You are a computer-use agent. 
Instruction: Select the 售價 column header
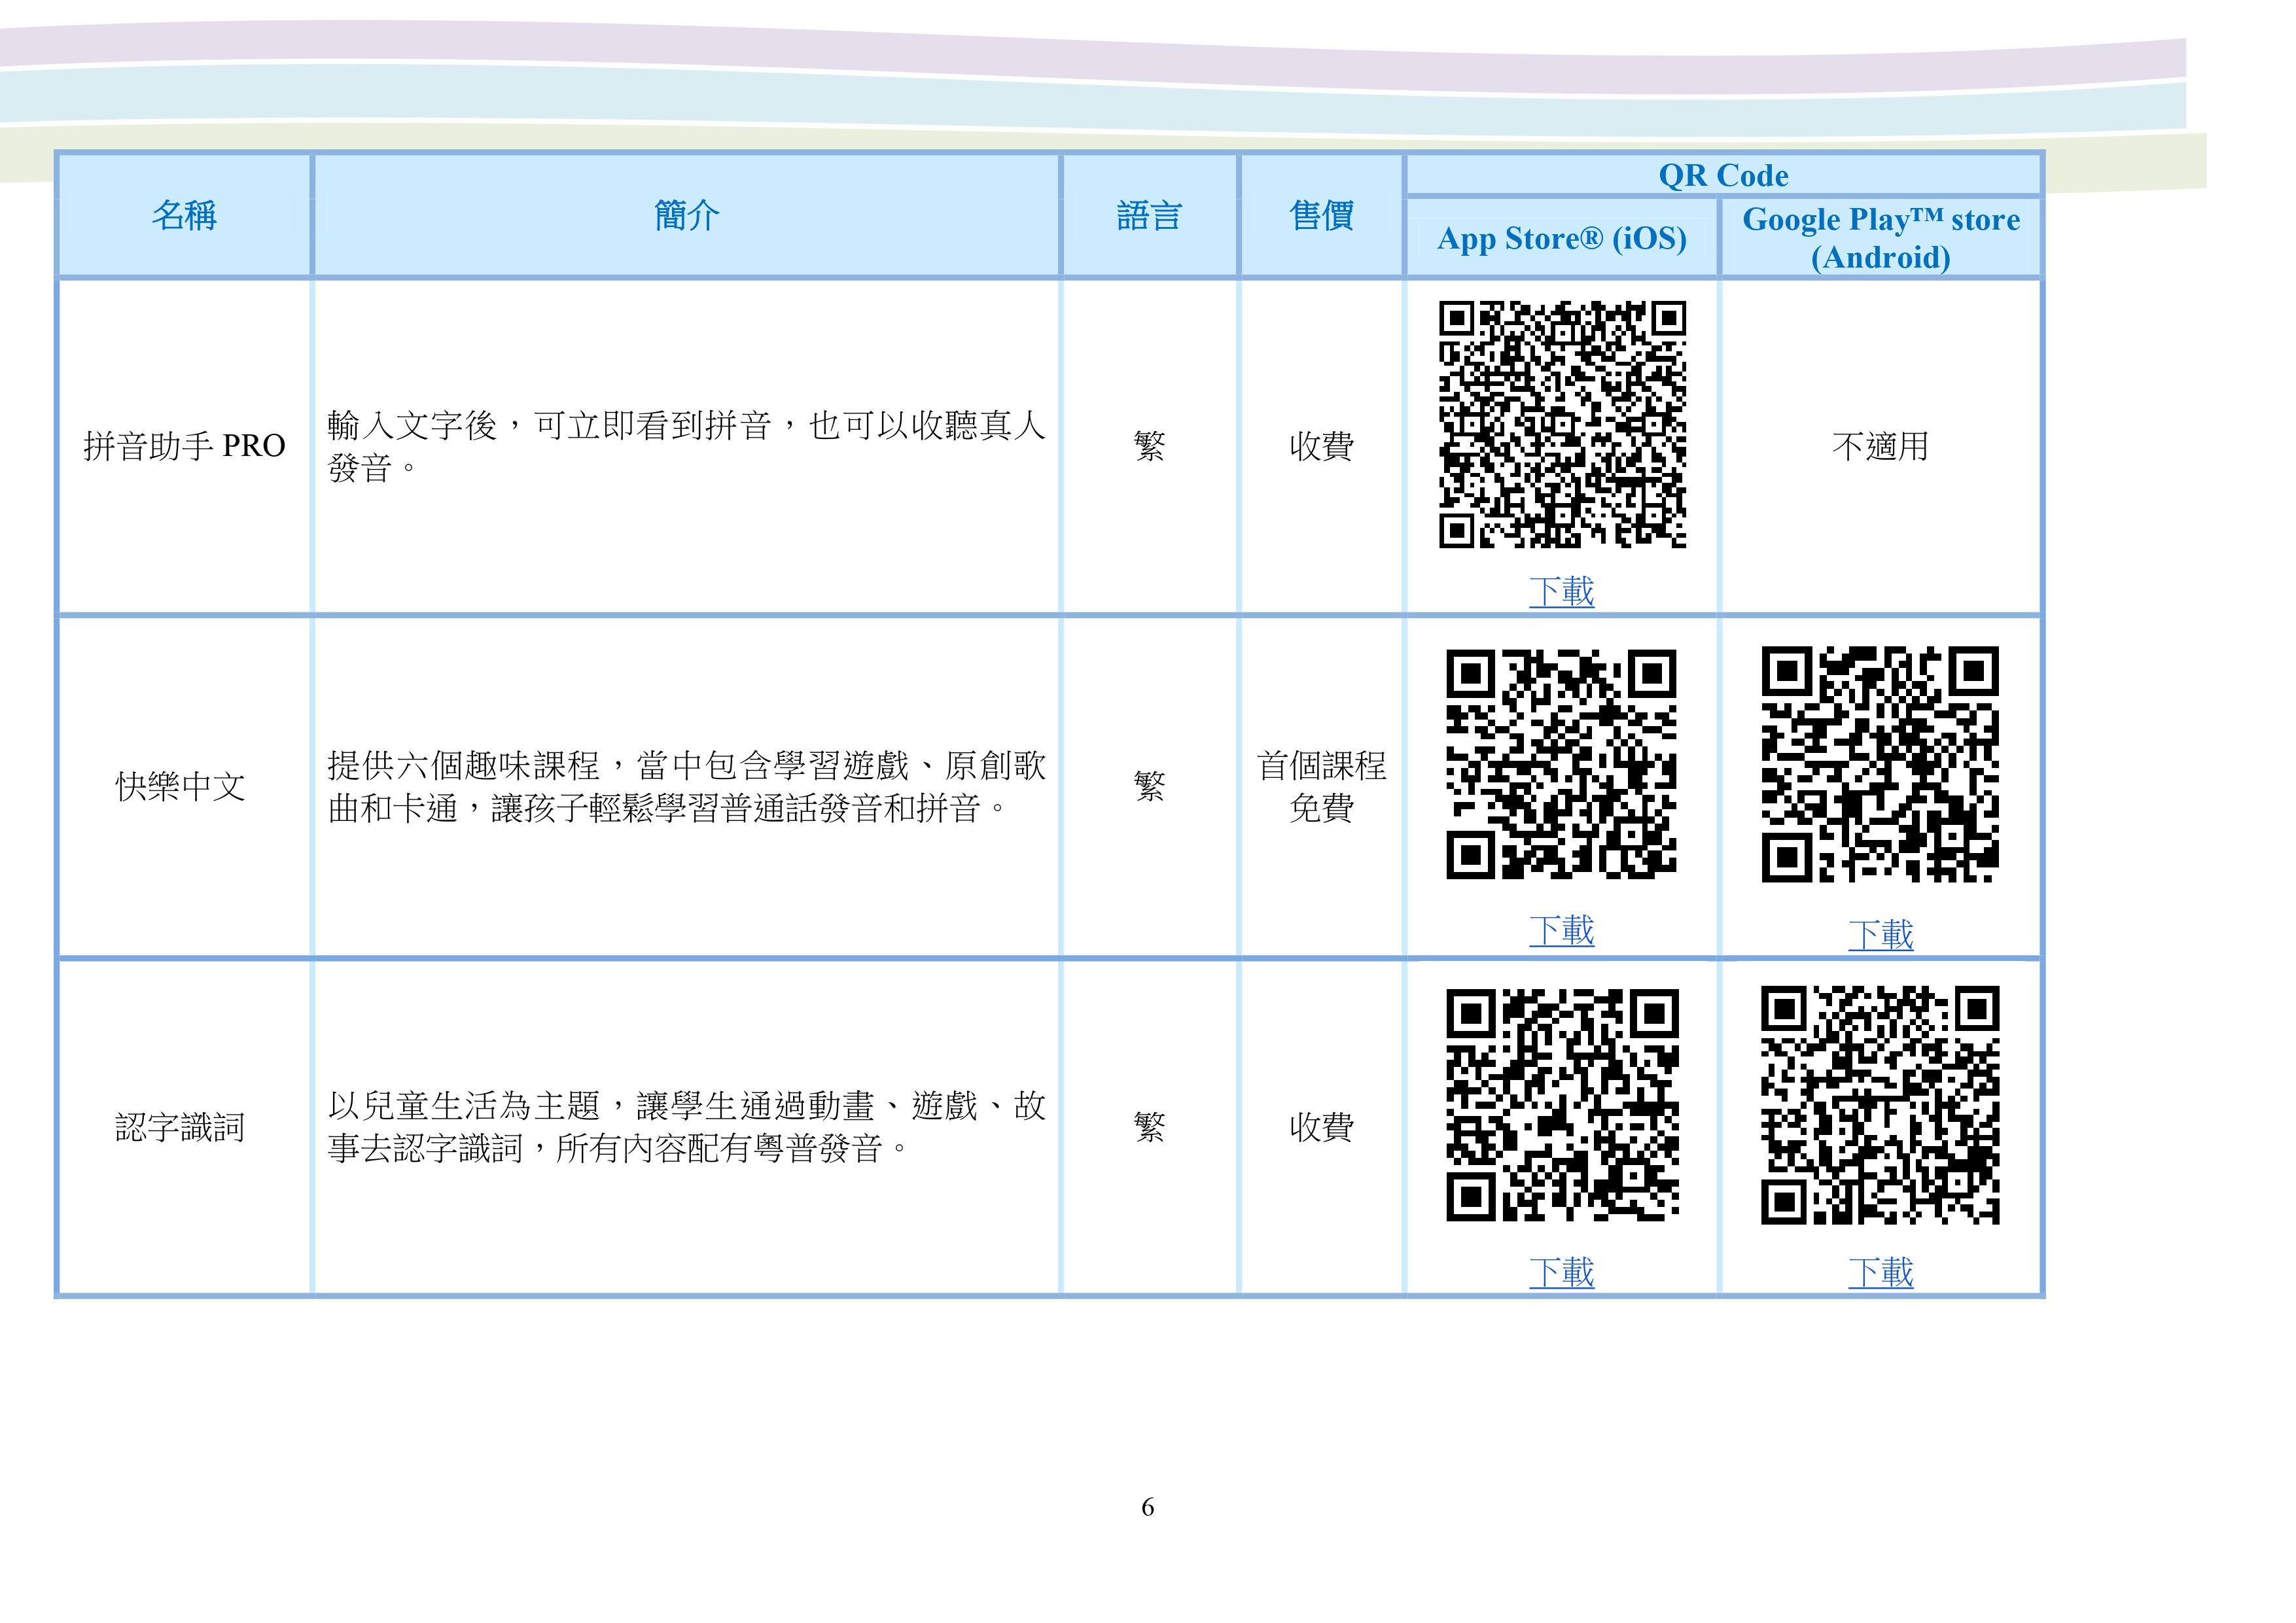tap(1321, 215)
